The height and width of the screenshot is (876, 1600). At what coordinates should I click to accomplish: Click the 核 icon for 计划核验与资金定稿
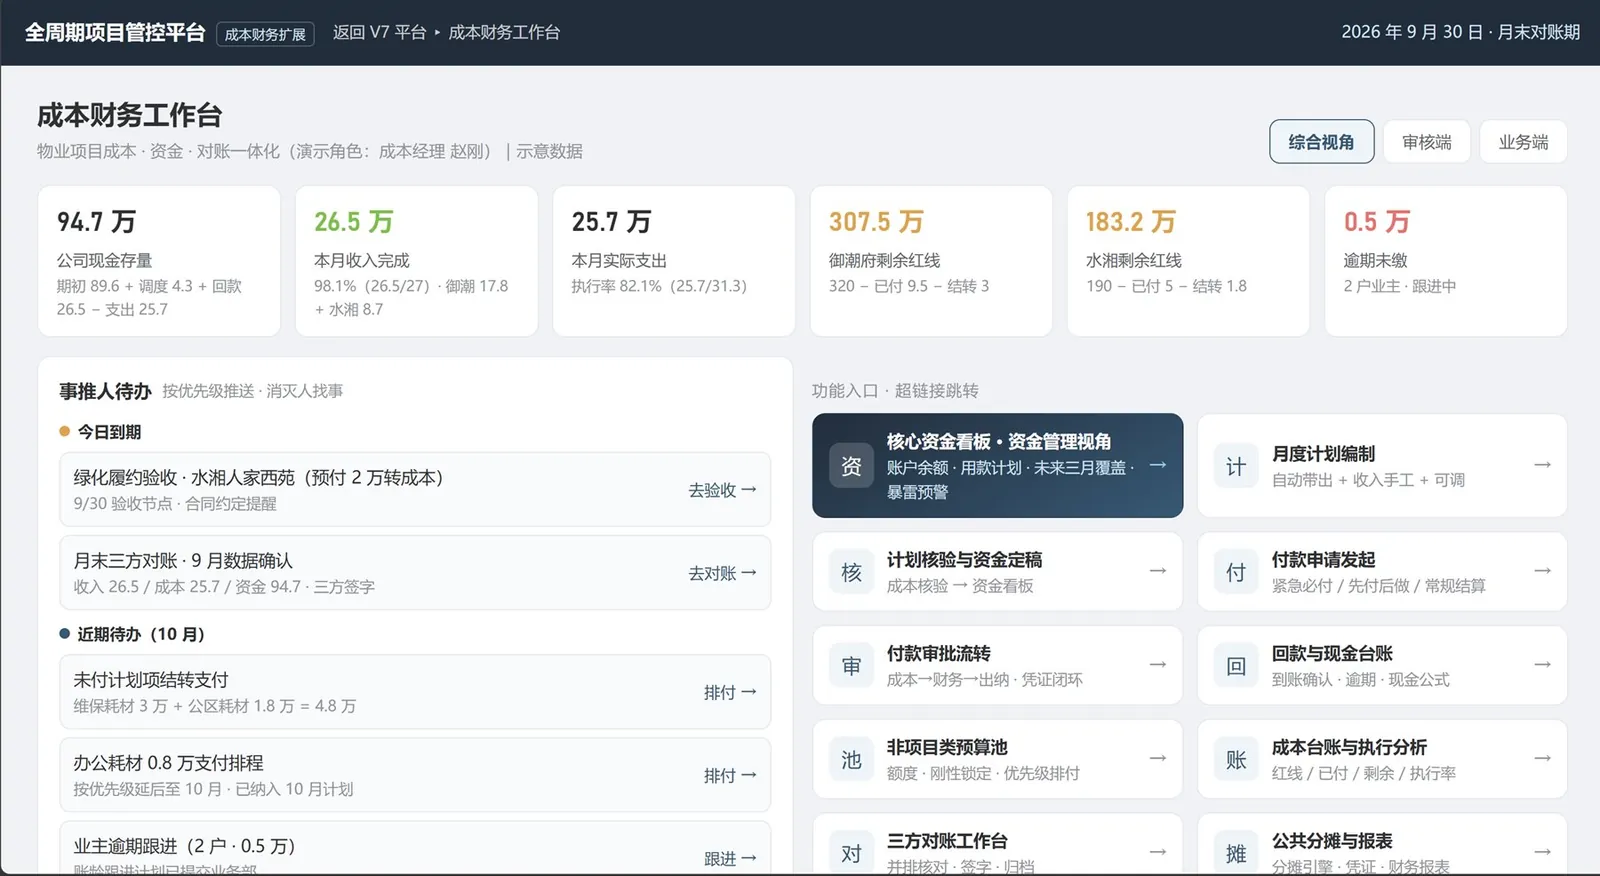point(851,572)
